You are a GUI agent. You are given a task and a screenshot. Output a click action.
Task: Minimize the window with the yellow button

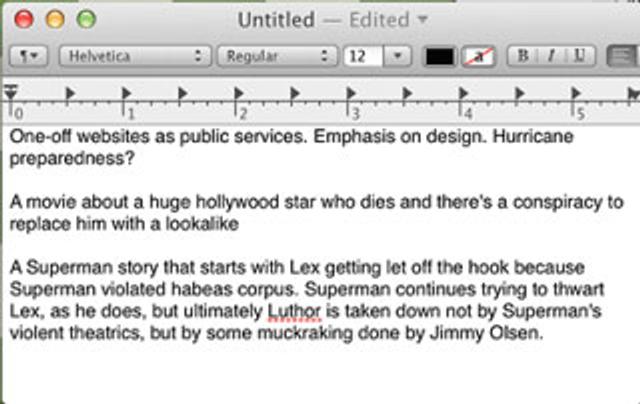click(55, 19)
